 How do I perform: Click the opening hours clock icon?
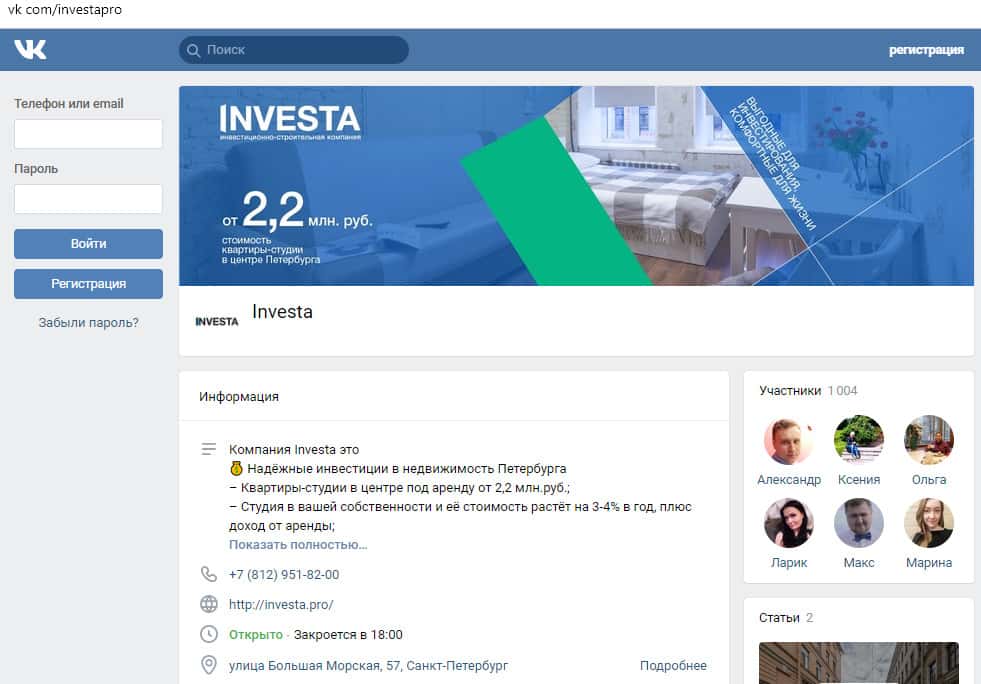pyautogui.click(x=208, y=634)
